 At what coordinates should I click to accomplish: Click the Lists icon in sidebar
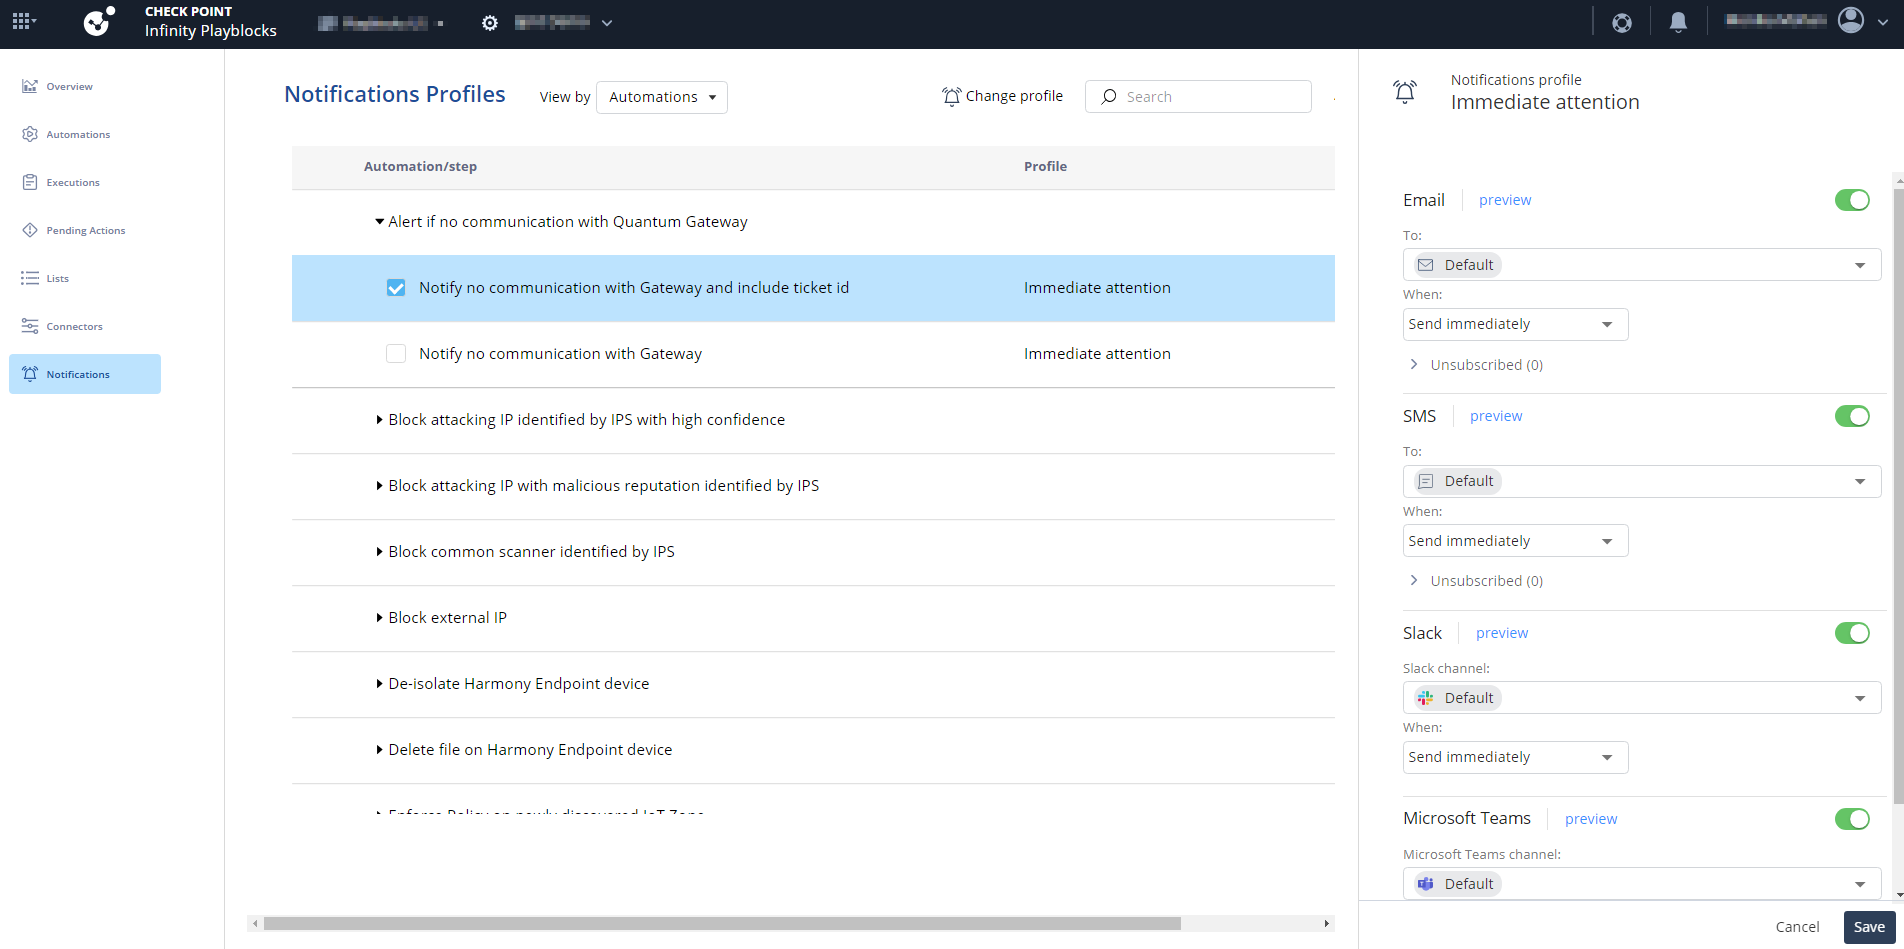30,278
